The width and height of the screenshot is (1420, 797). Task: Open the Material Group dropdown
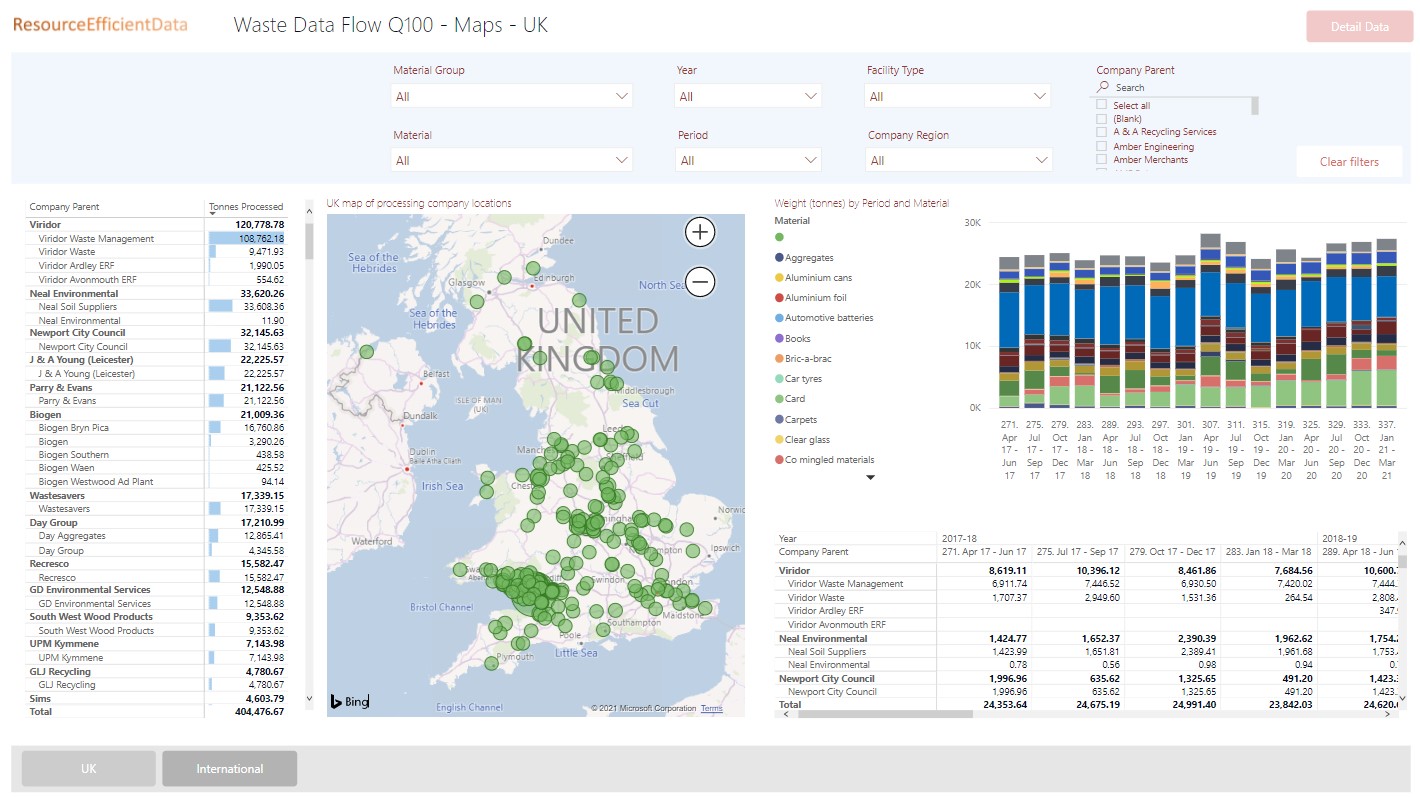(511, 97)
